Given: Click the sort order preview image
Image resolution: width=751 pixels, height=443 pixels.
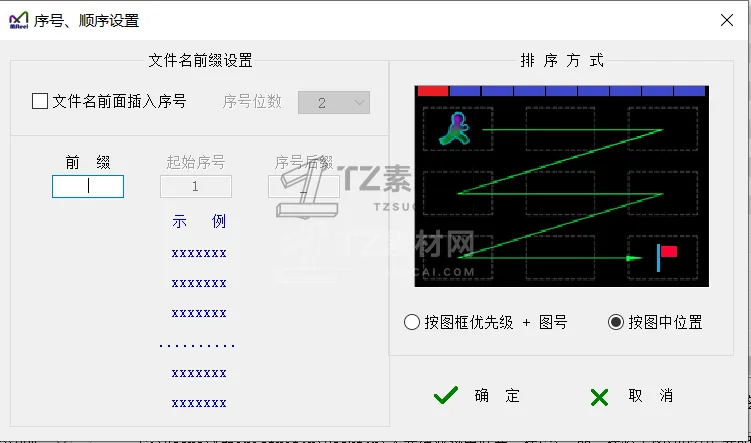Looking at the screenshot, I should point(561,186).
